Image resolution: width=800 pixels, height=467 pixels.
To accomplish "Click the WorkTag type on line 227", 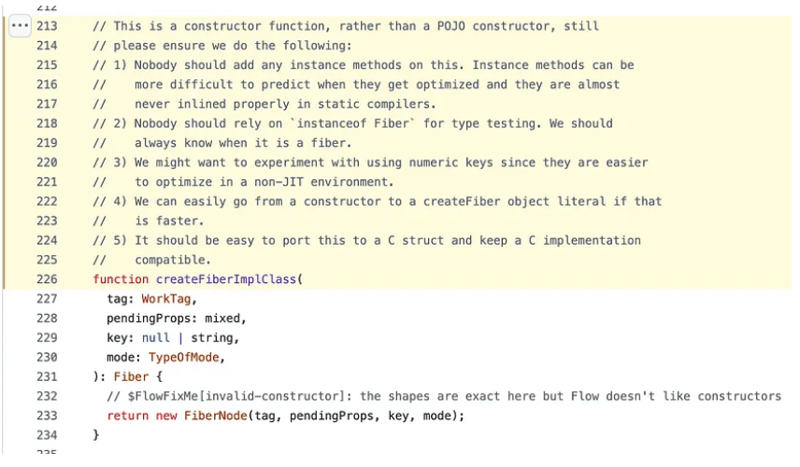I will (170, 299).
